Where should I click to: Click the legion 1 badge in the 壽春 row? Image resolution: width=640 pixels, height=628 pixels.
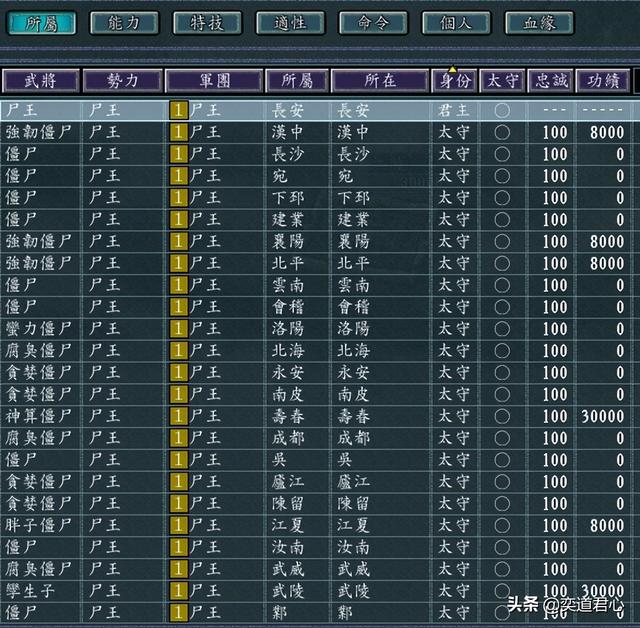178,415
